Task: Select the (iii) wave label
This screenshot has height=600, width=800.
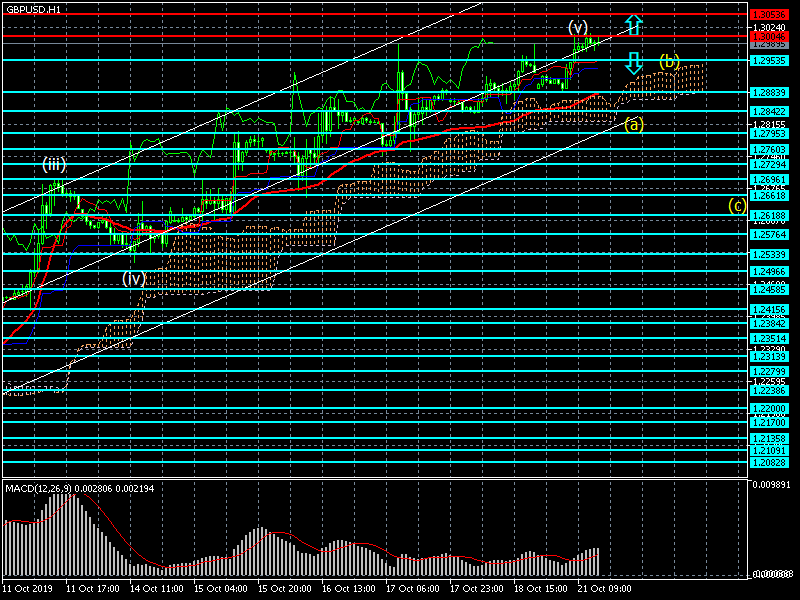Action: pyautogui.click(x=54, y=164)
